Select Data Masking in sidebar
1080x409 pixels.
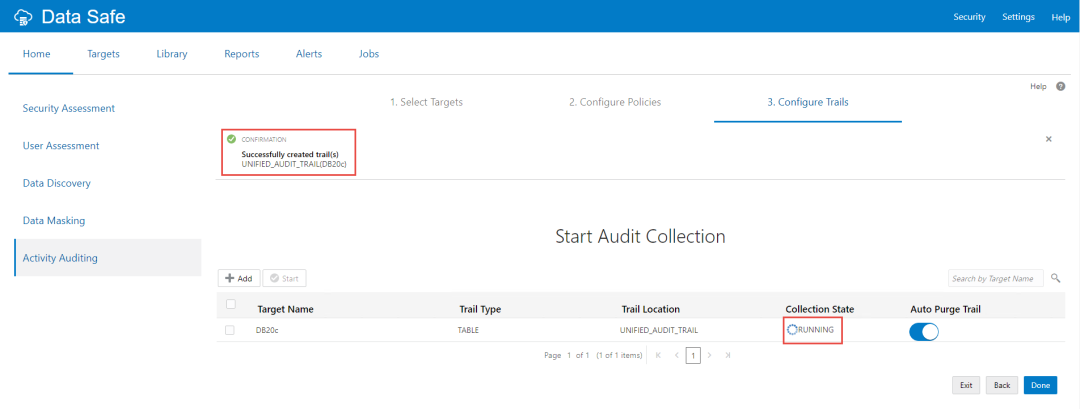coord(54,220)
